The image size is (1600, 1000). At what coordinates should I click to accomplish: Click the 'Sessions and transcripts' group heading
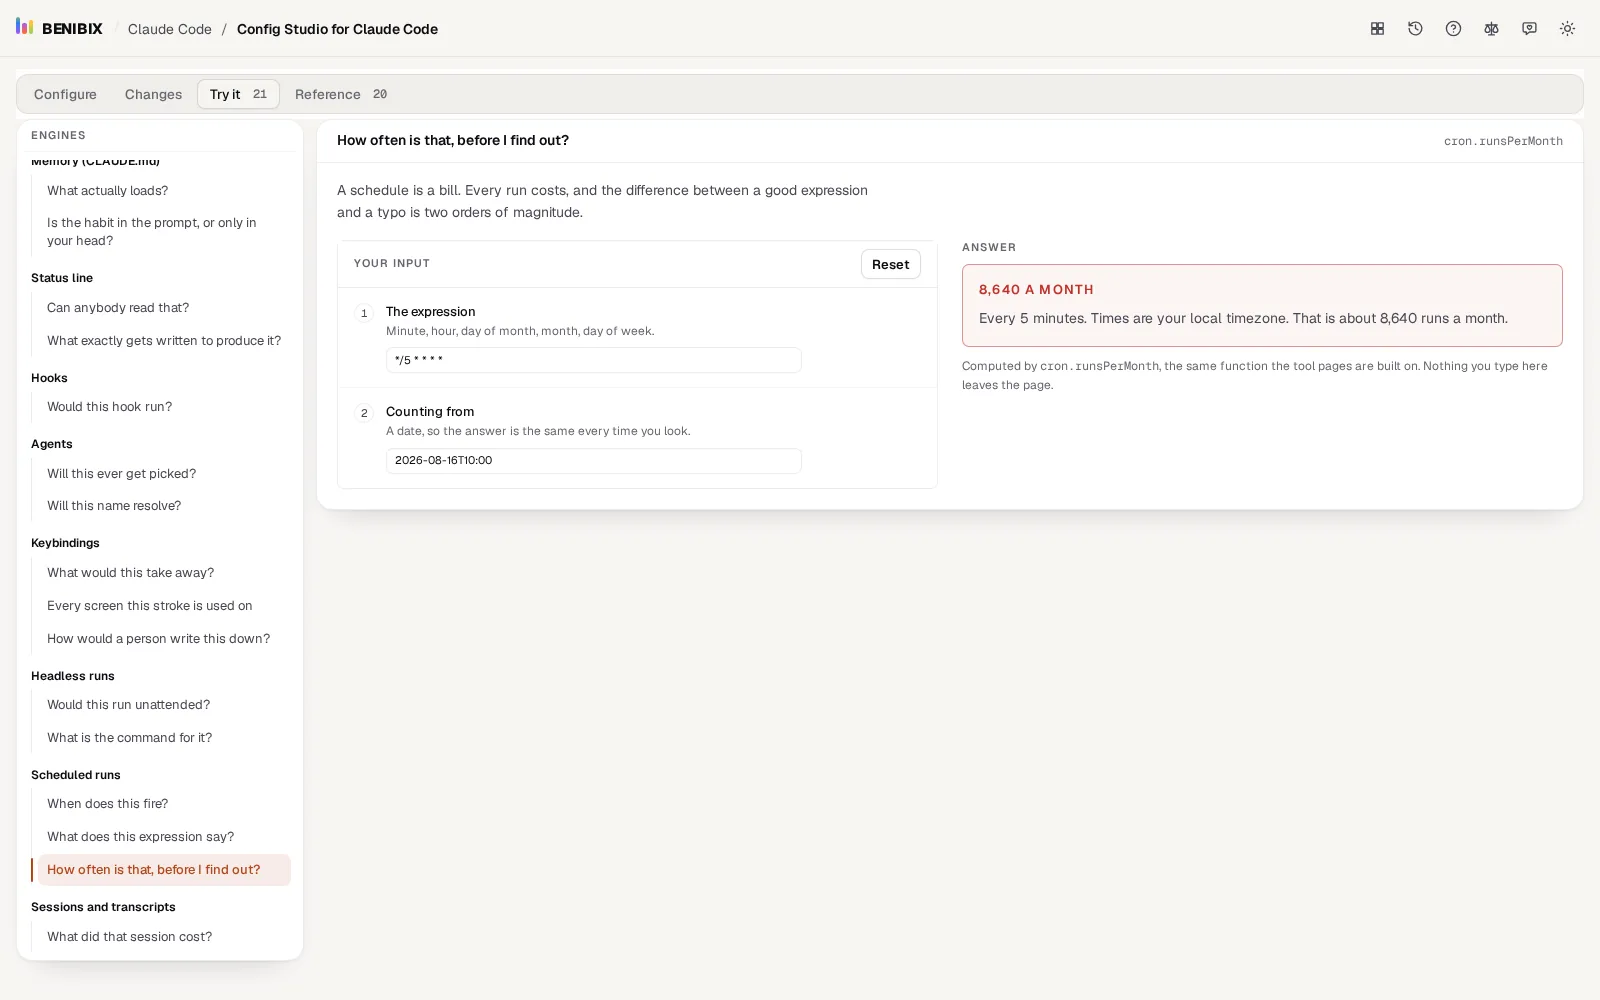pyautogui.click(x=103, y=907)
